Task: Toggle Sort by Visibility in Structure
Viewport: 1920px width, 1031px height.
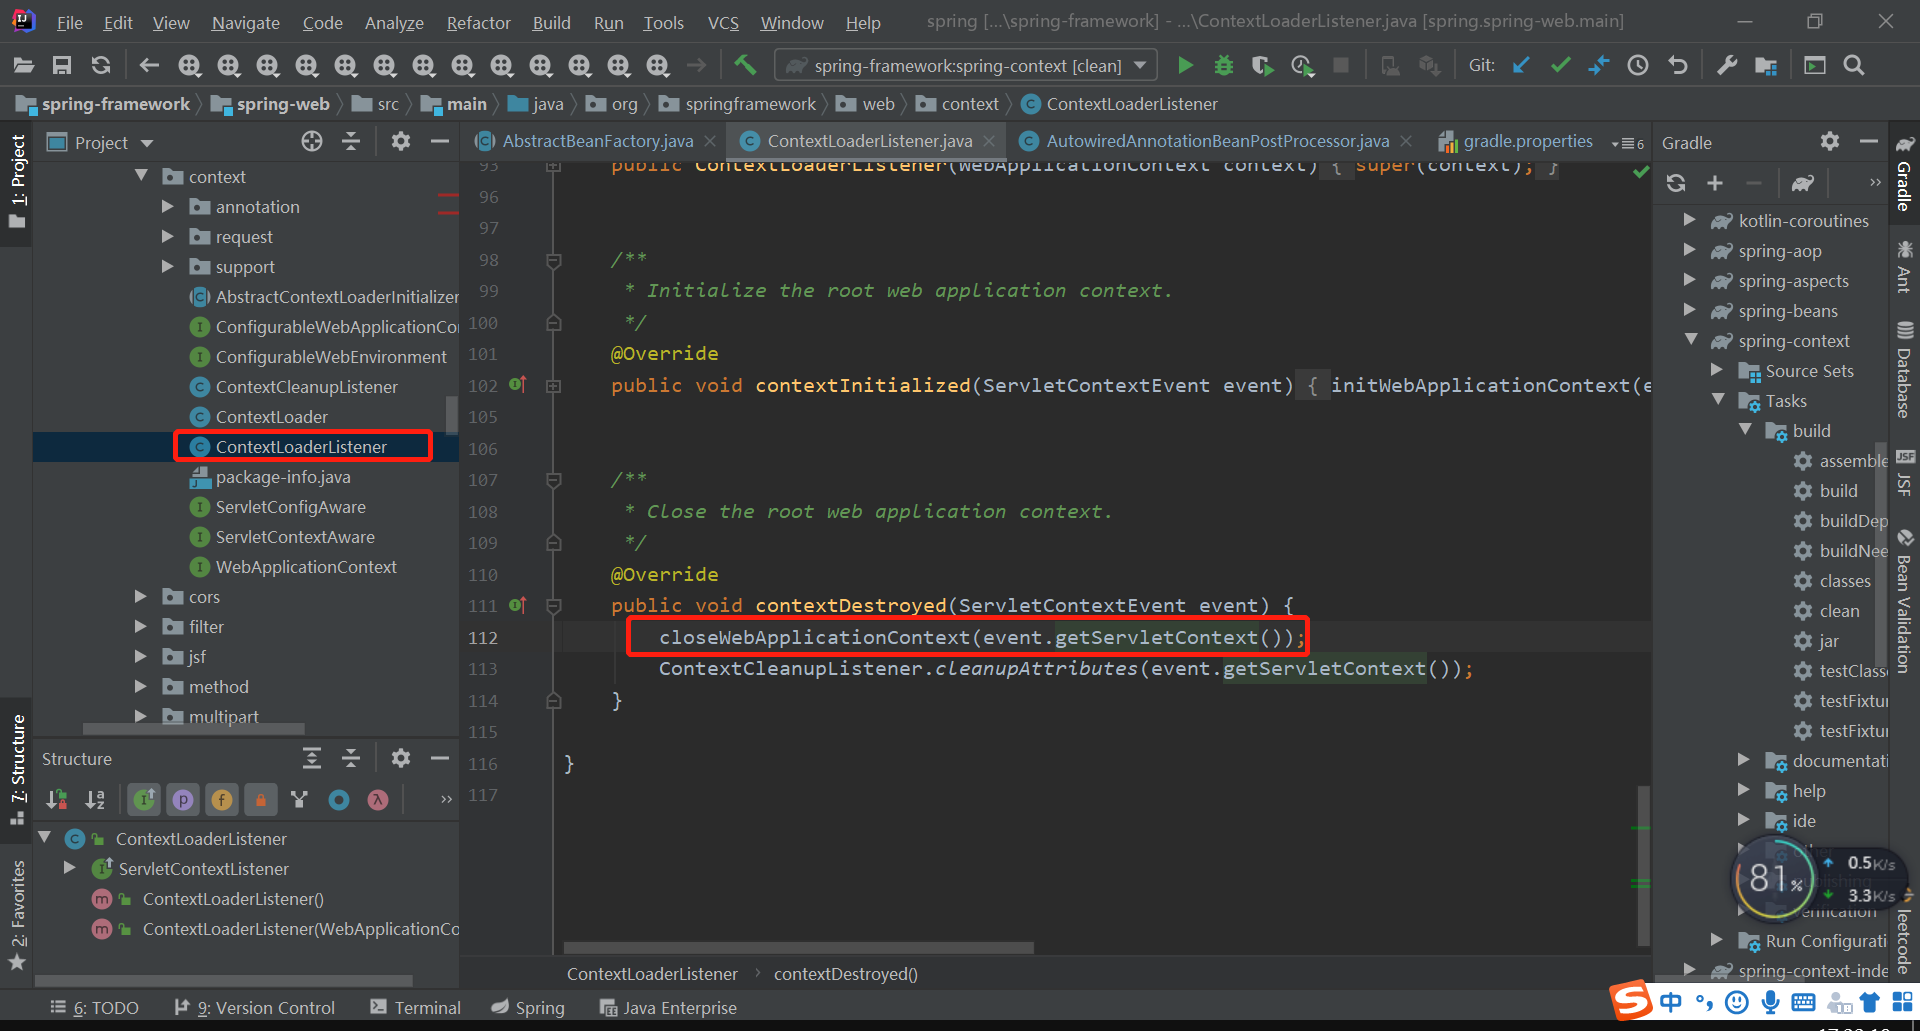Action: (56, 799)
